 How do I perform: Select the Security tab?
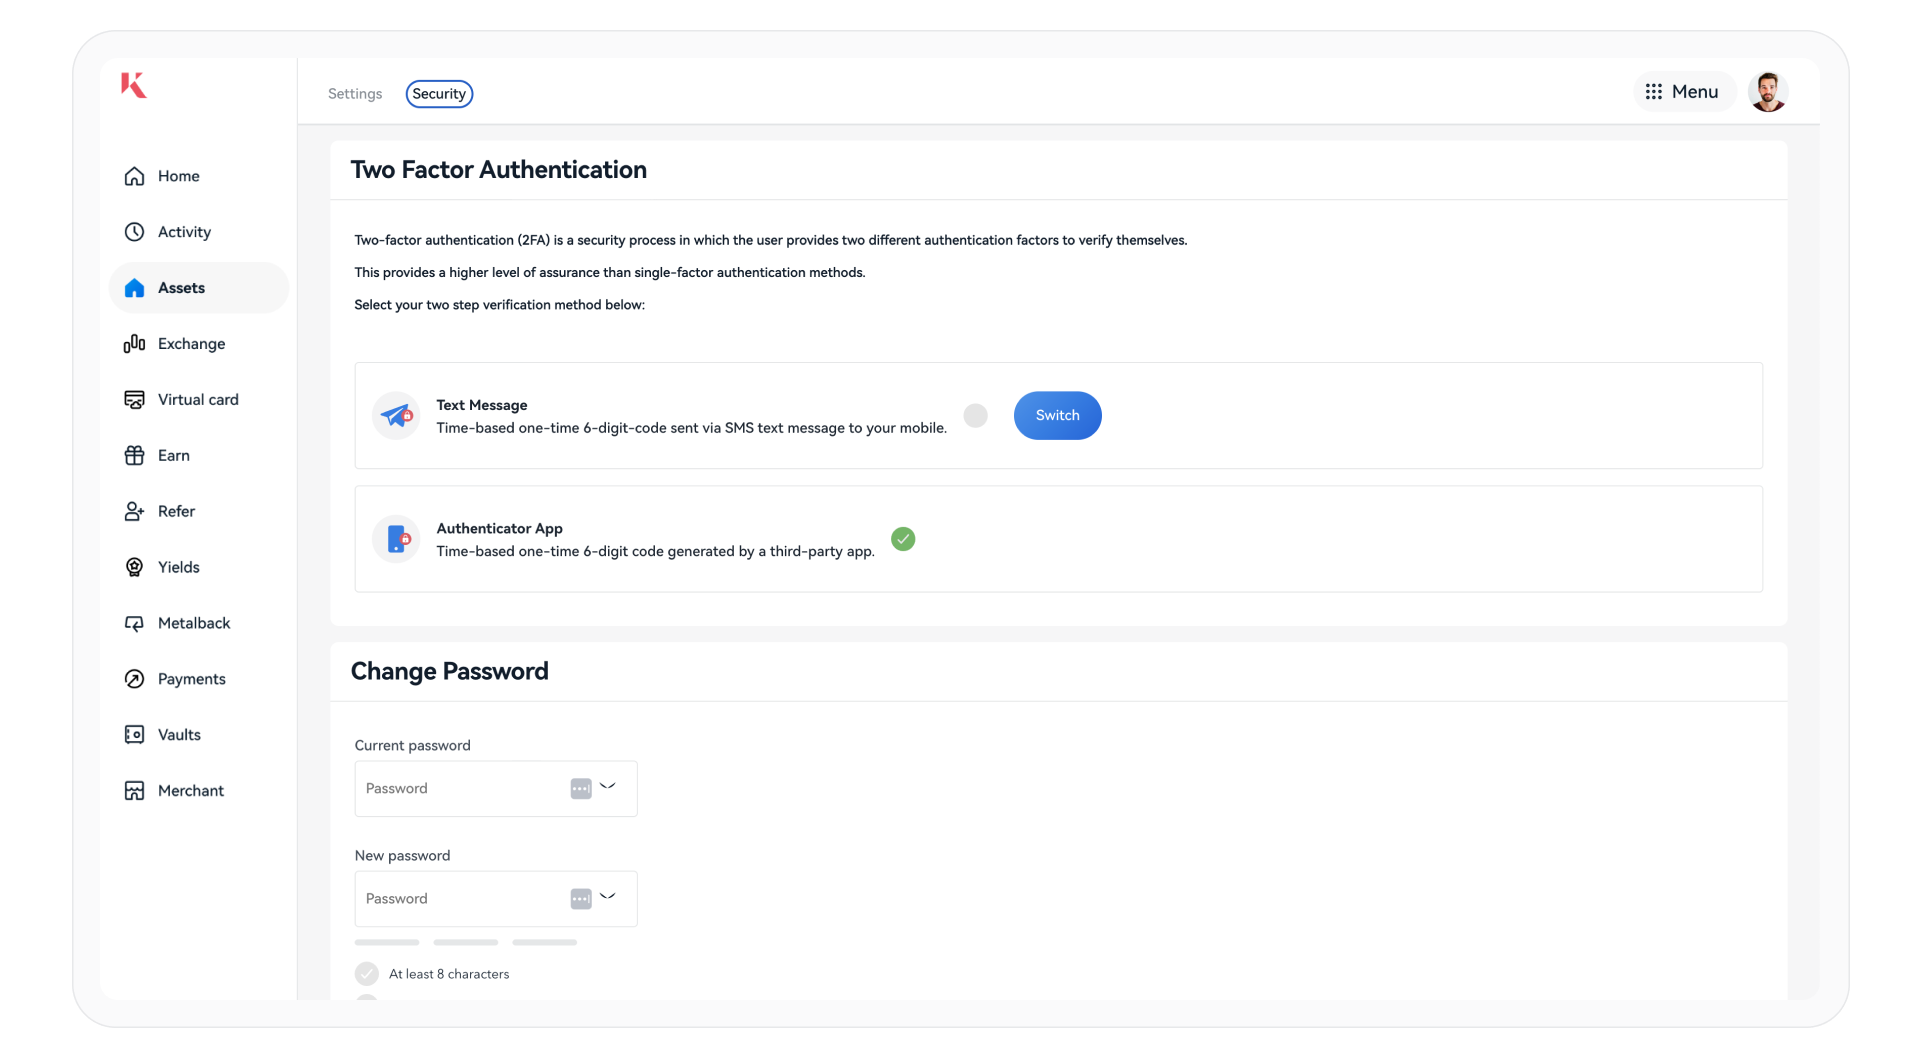439,94
